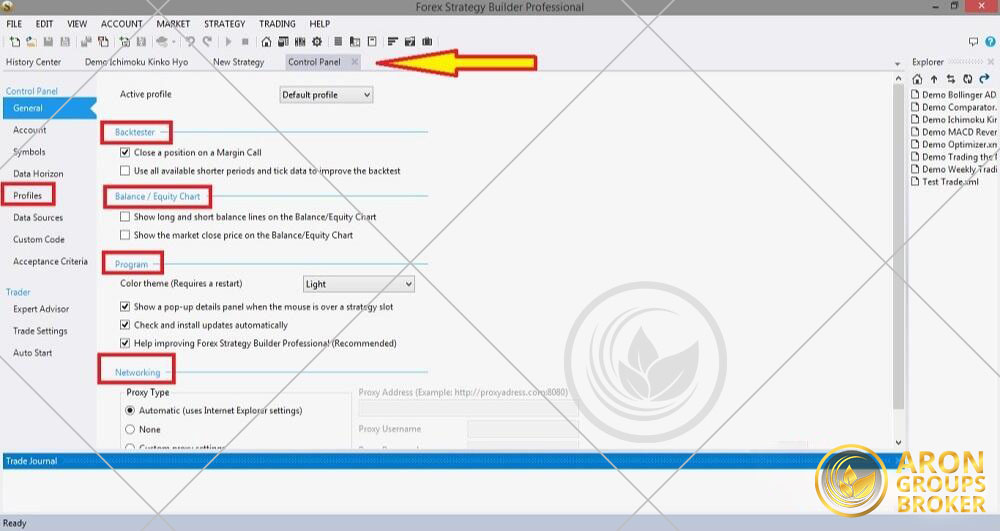
Task: Click Explorer Refresh icon
Action: (x=967, y=79)
